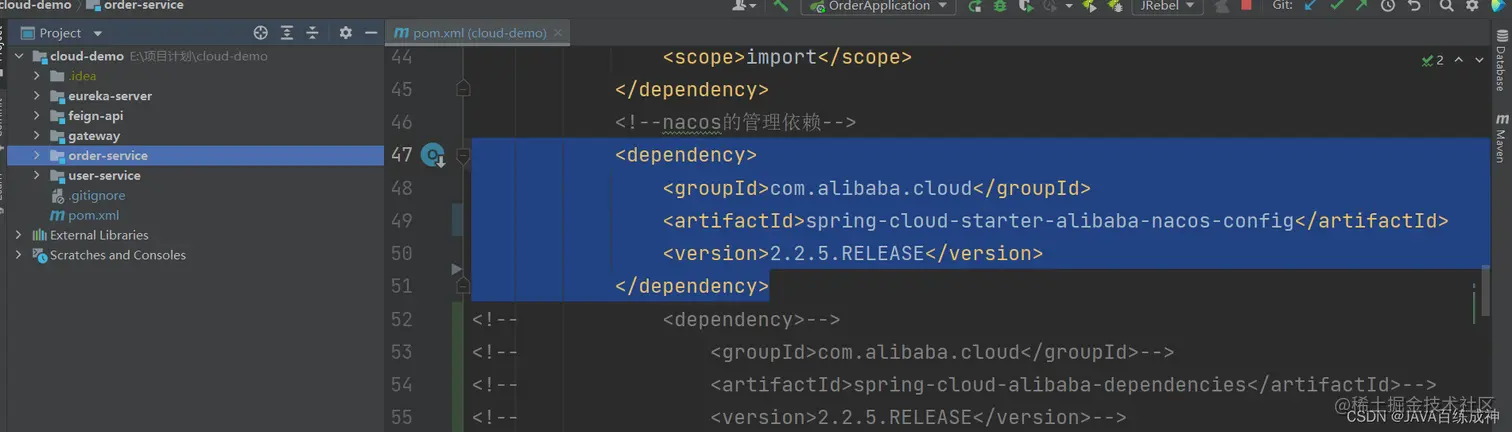
Task: Open Project panel gear options
Action: coord(346,33)
